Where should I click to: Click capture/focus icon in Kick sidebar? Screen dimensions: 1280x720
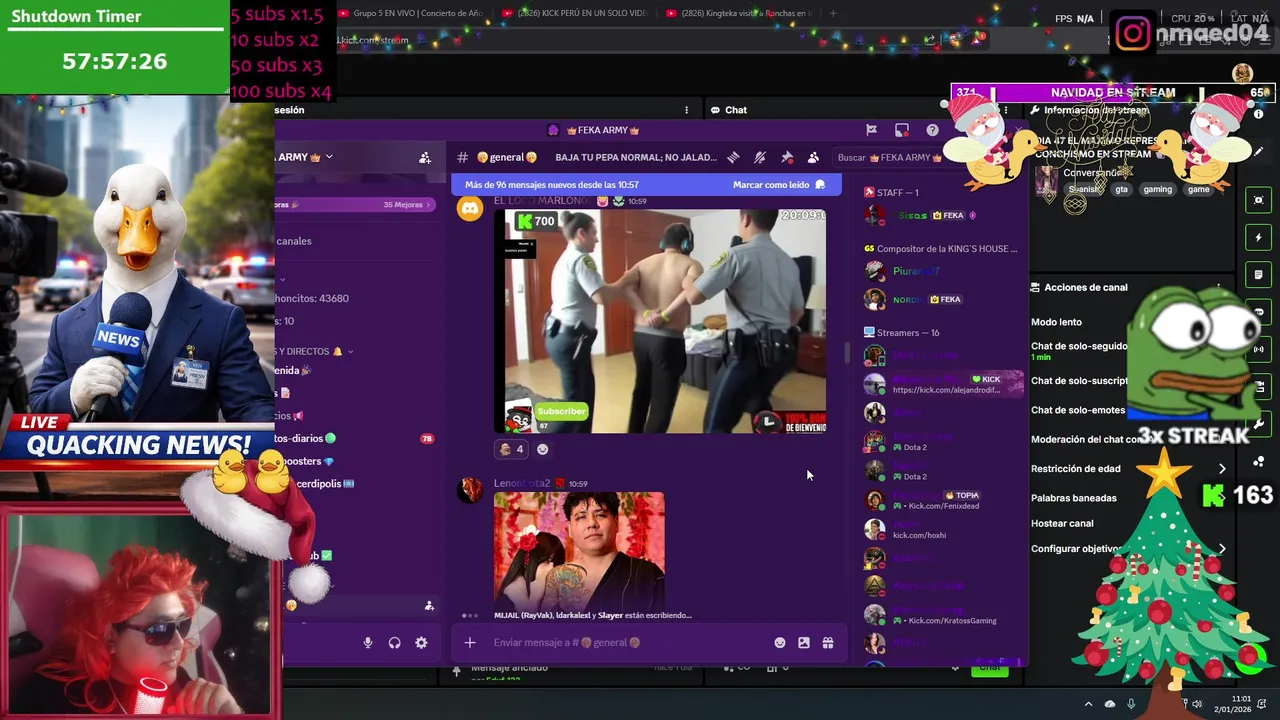pos(1259,200)
